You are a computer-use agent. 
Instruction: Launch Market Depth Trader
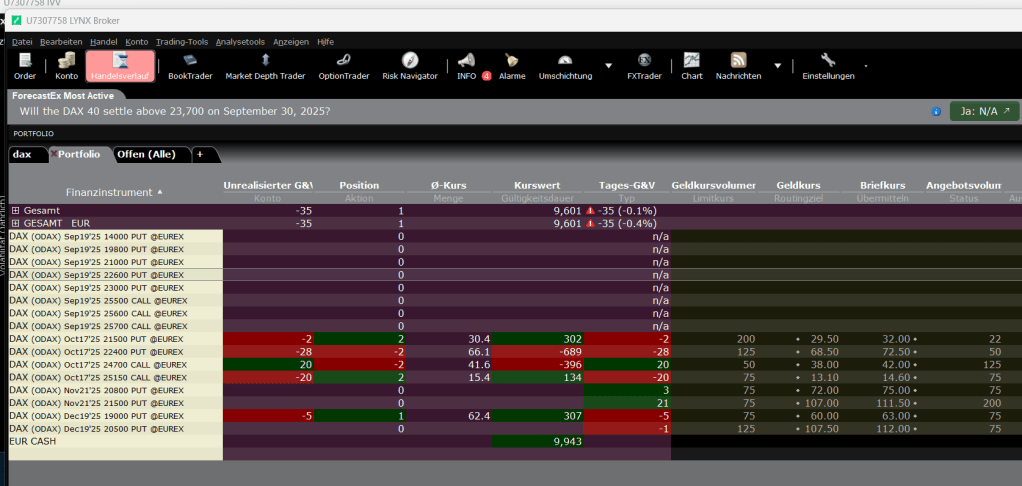(x=265, y=66)
